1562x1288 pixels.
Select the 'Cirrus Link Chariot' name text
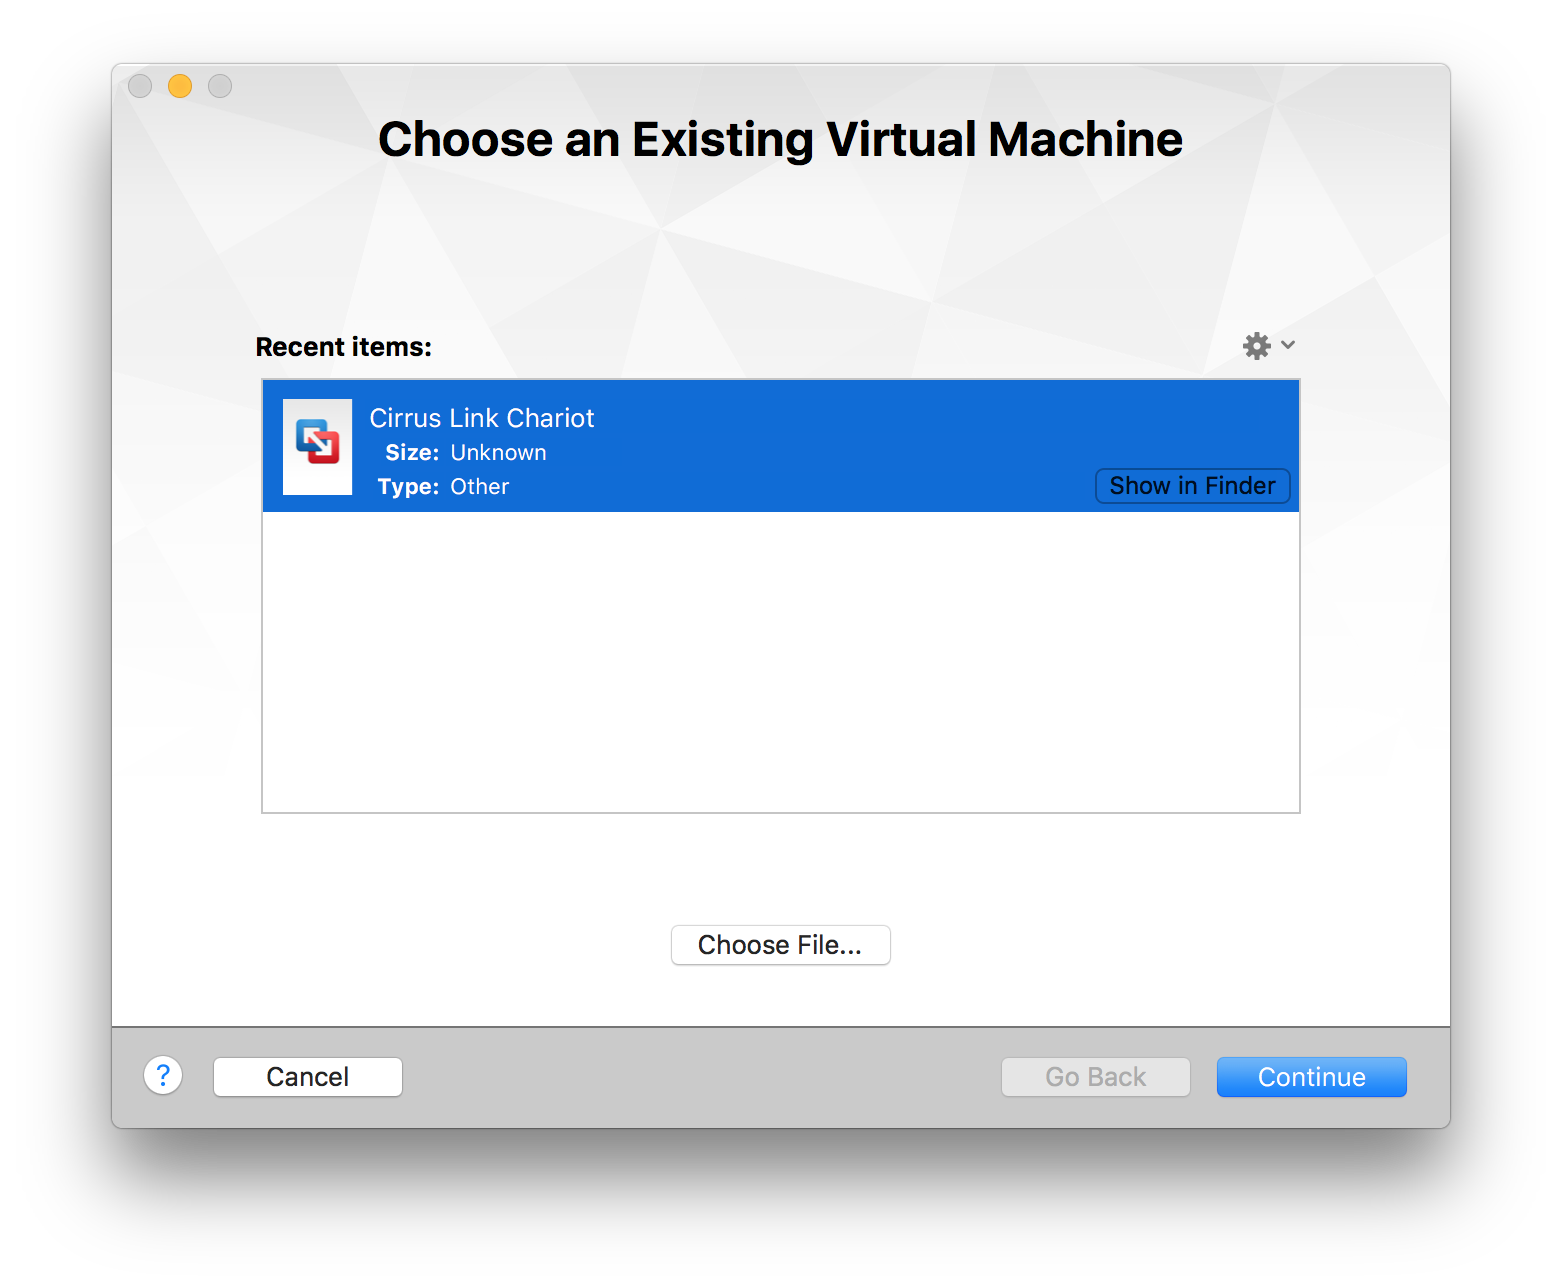point(482,418)
